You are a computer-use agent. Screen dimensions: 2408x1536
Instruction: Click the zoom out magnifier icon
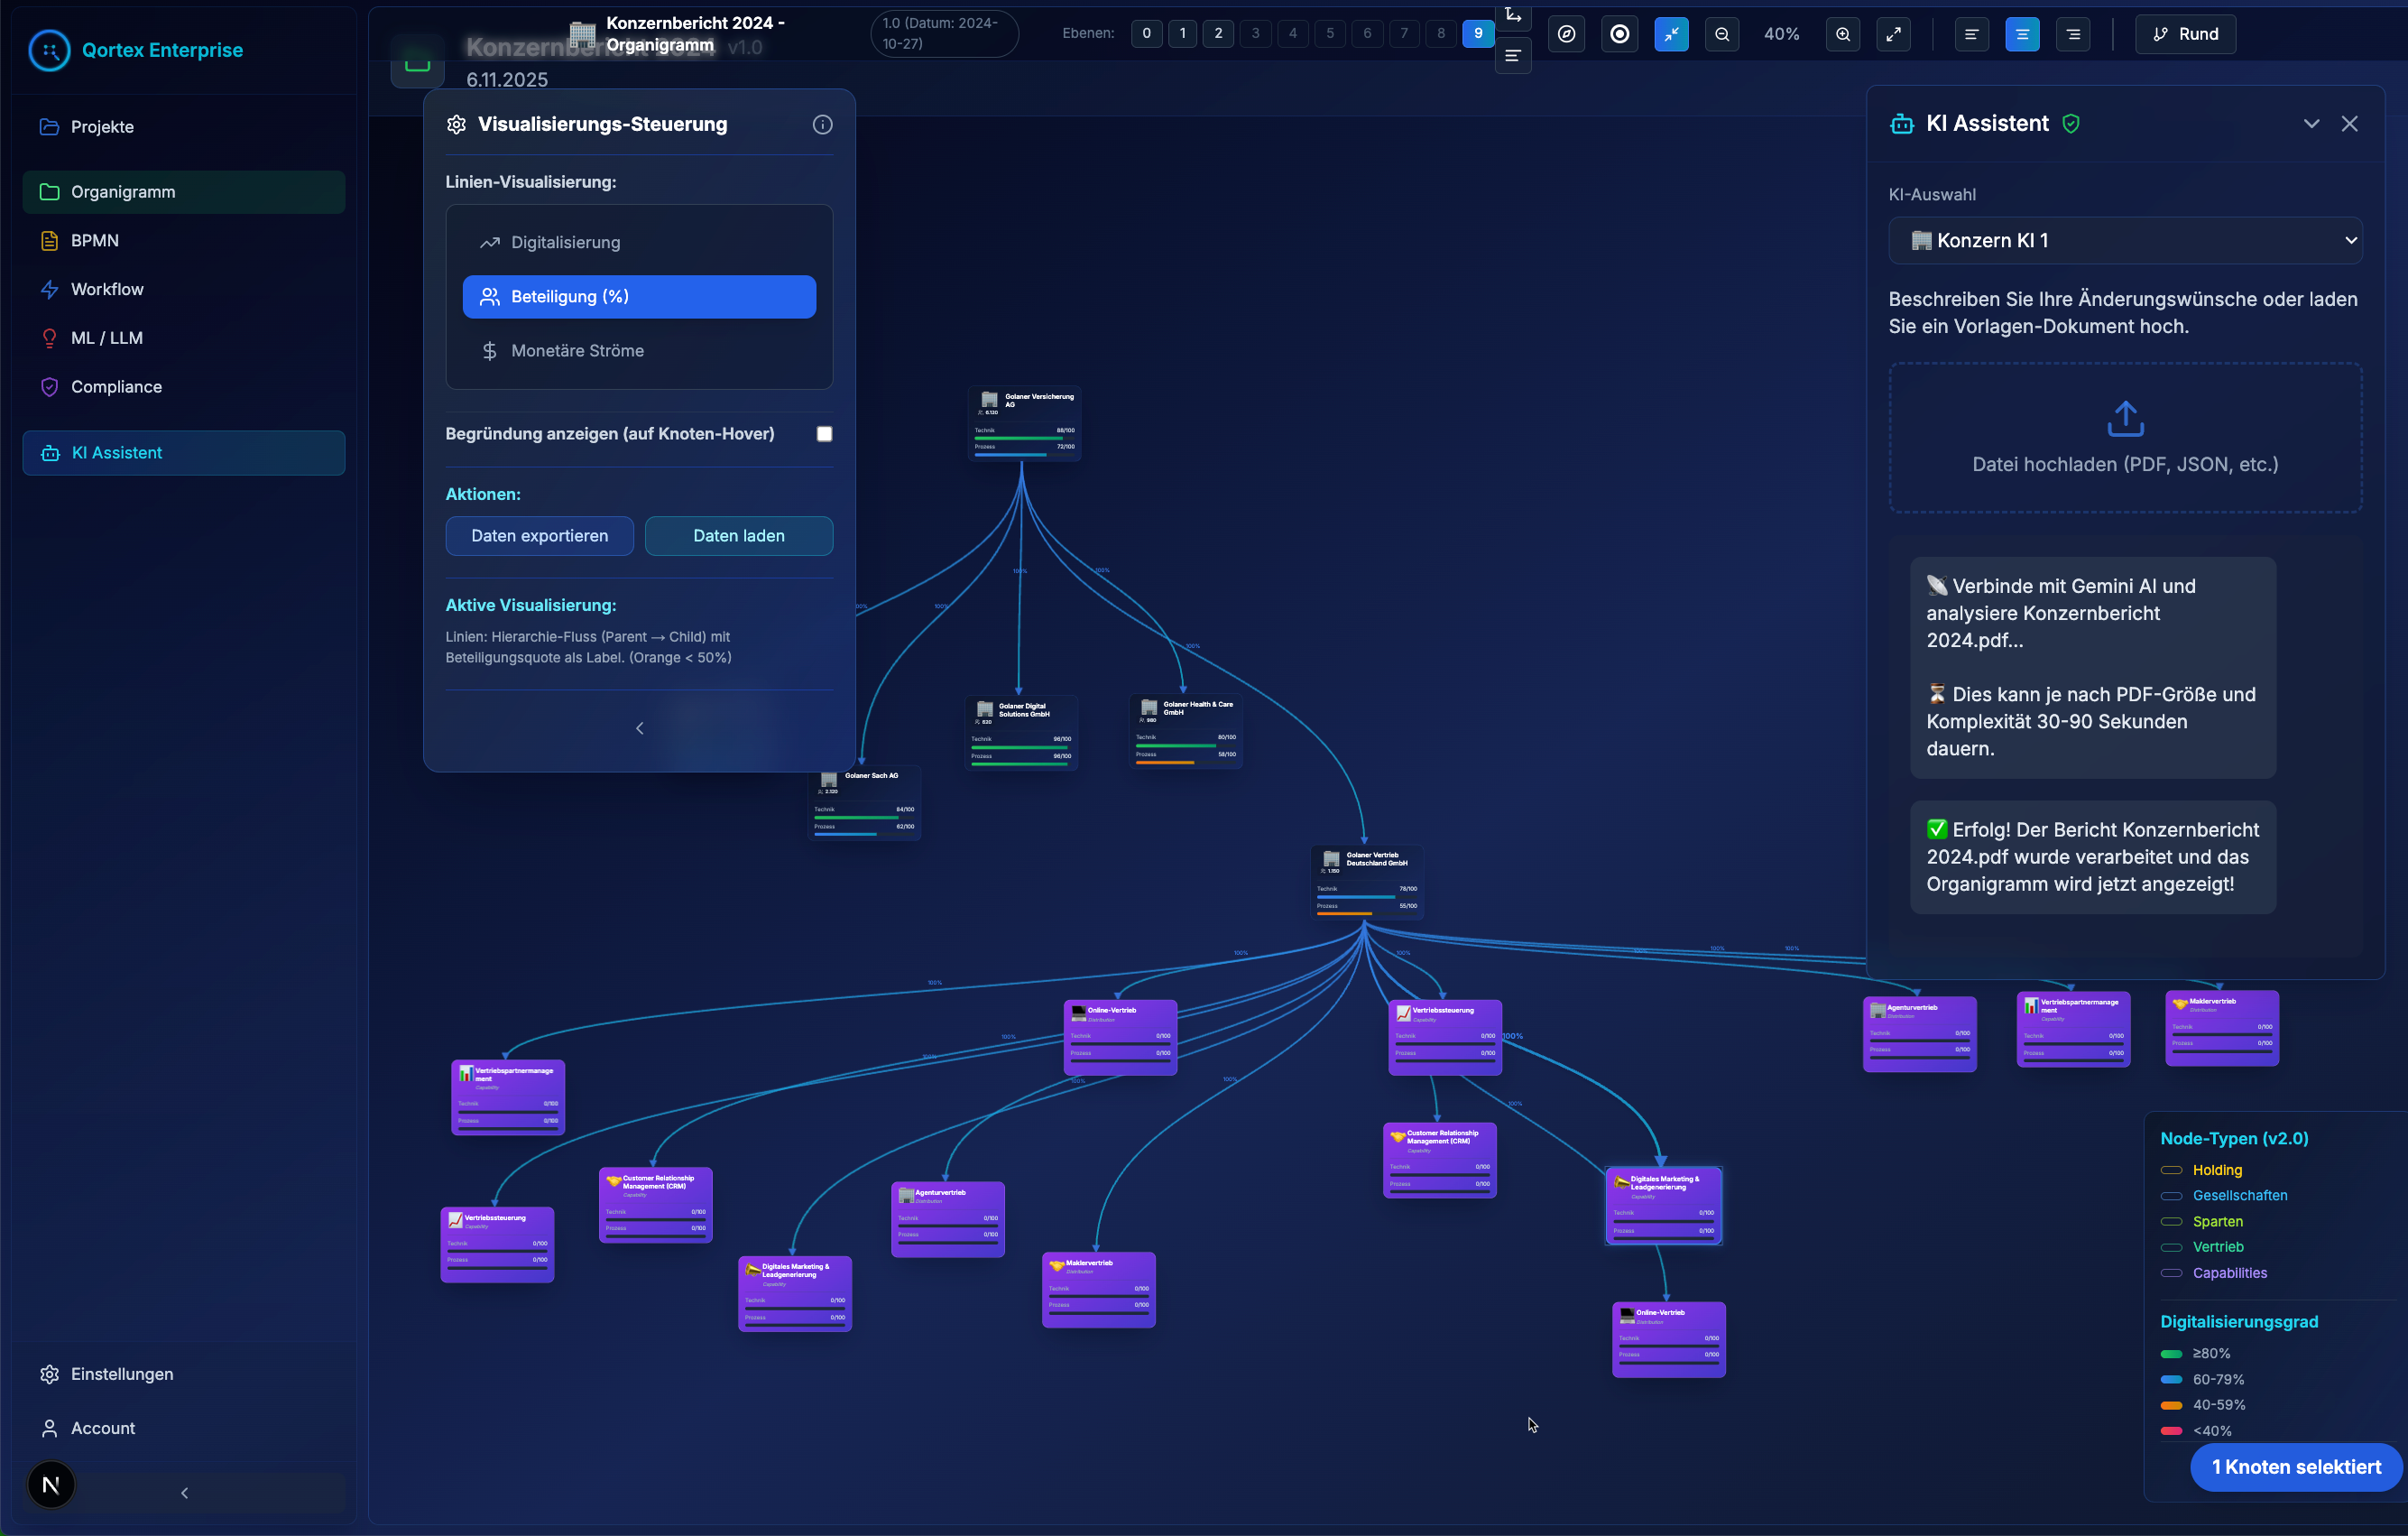pos(1722,34)
